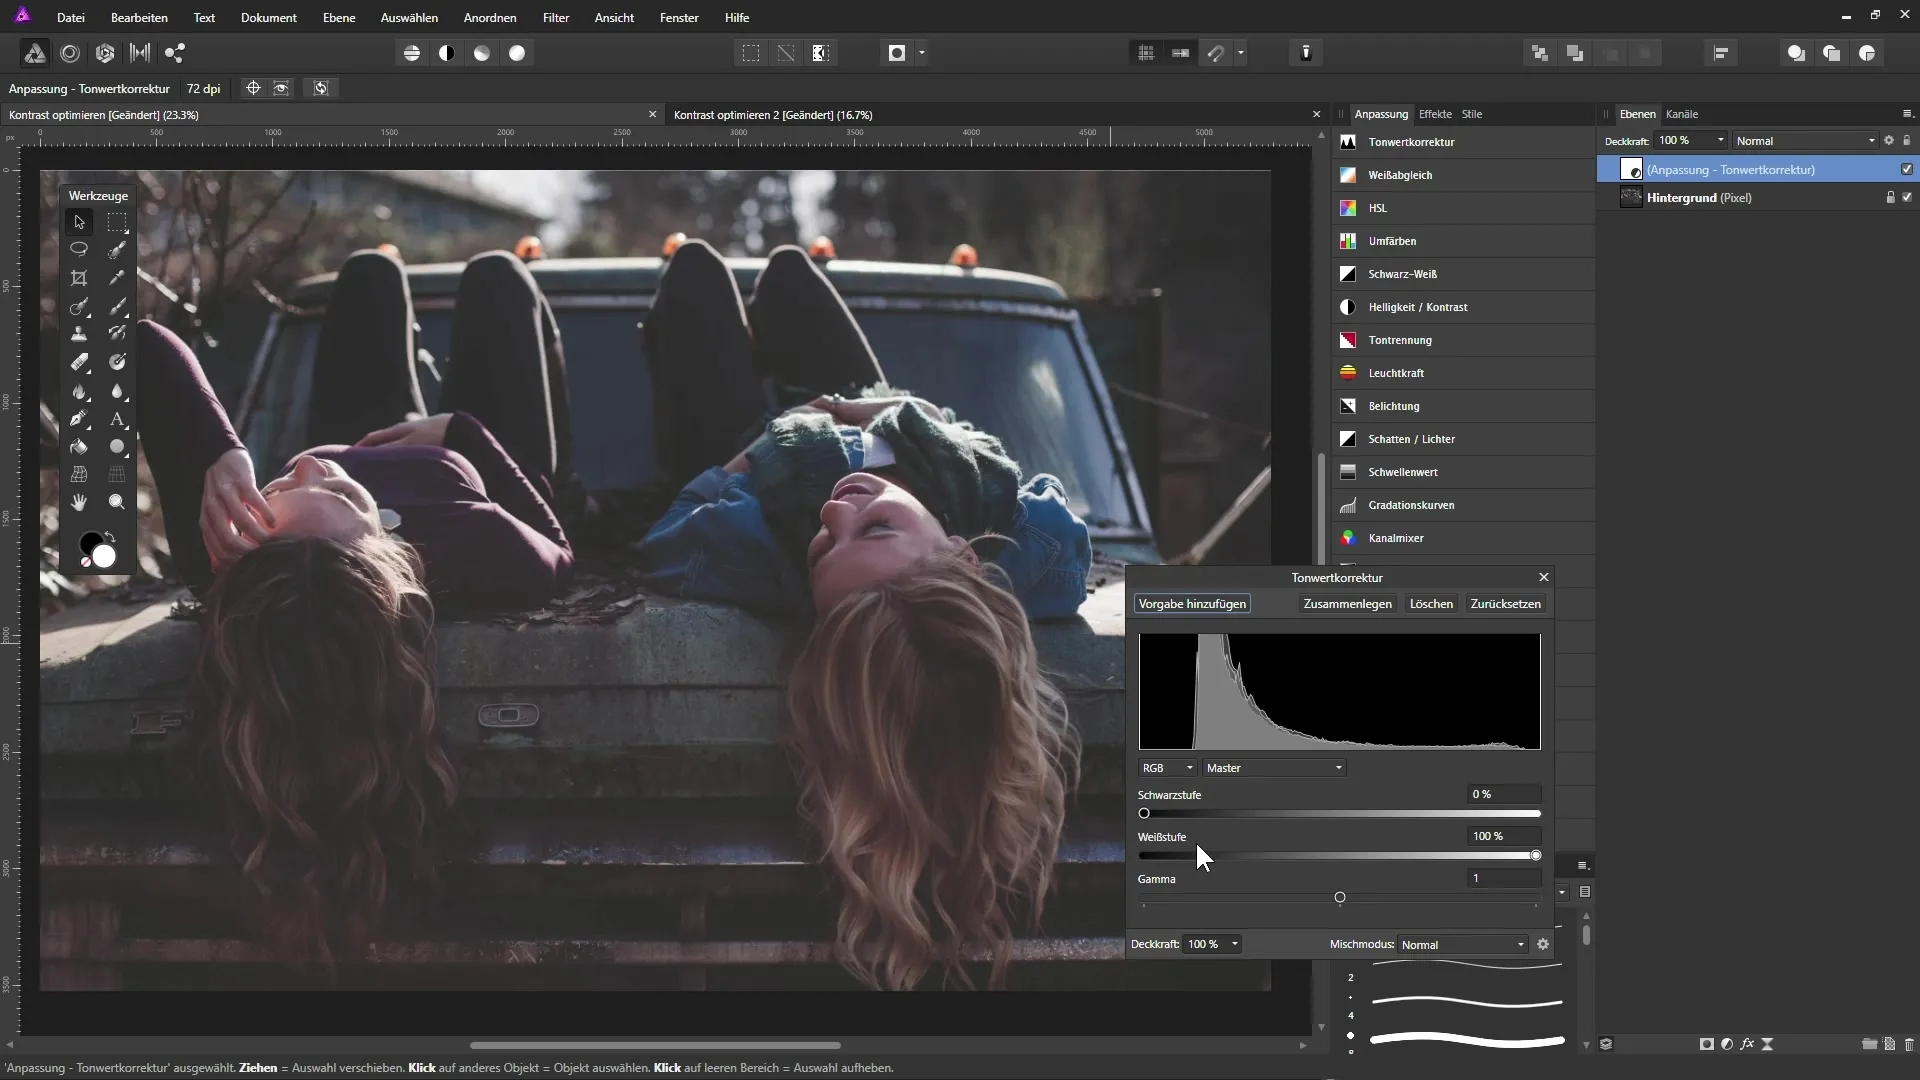Toggle visibility checkbox of Anpassung - Tonwertkorrektur layer

point(1907,169)
